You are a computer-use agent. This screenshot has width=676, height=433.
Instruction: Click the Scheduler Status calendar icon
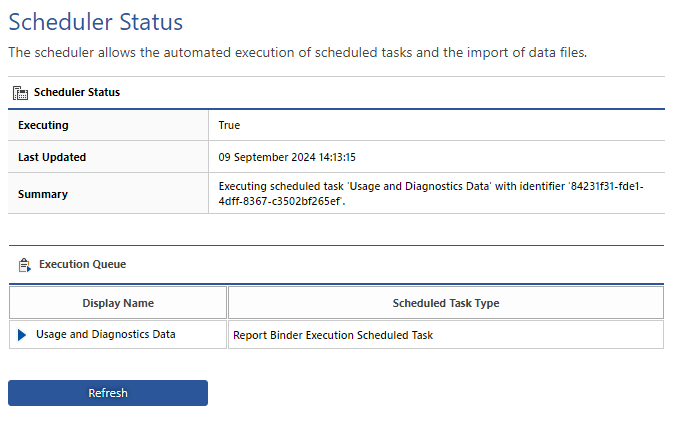click(x=20, y=93)
